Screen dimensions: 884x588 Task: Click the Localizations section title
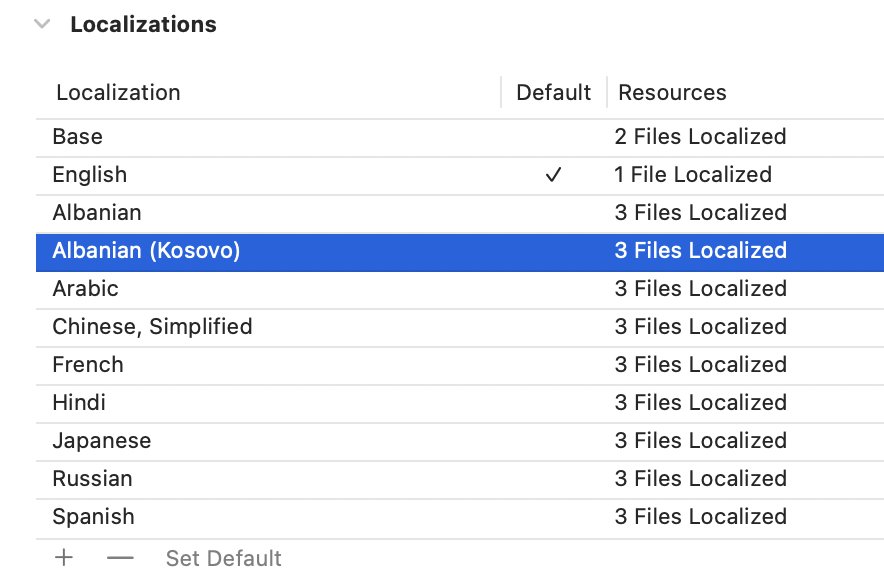[143, 24]
